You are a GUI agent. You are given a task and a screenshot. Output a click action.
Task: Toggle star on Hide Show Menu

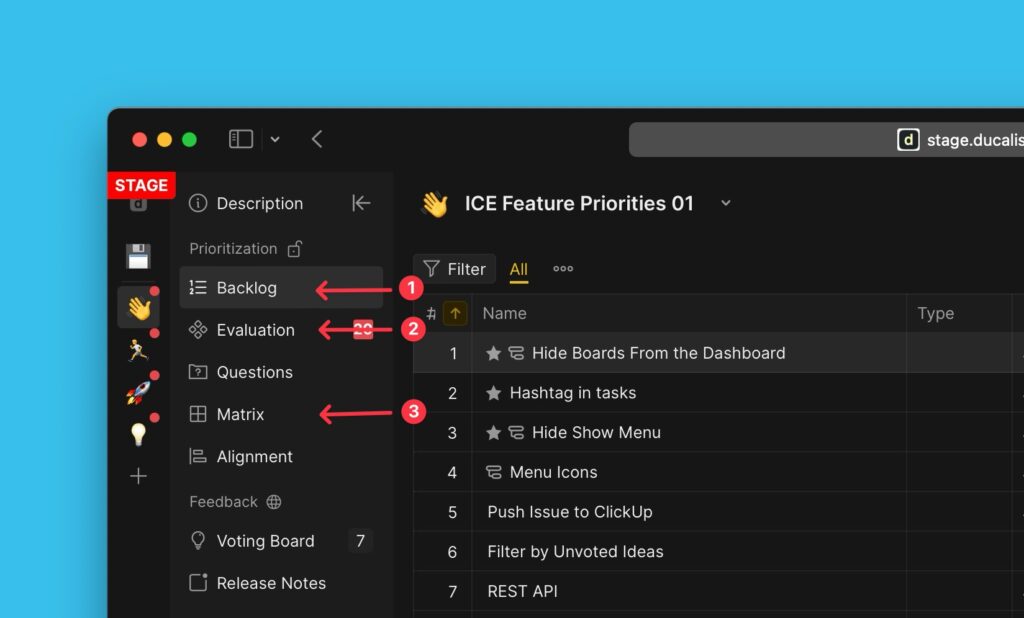(x=493, y=433)
